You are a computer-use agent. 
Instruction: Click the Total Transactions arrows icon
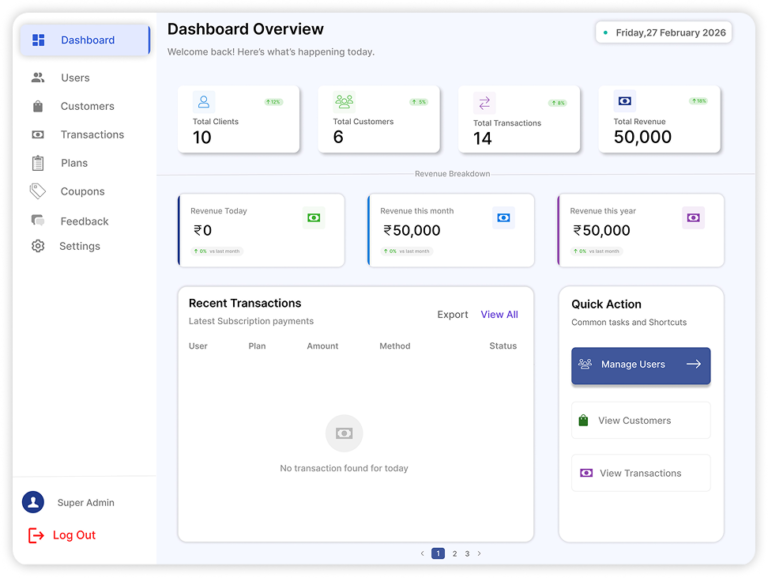(x=484, y=103)
